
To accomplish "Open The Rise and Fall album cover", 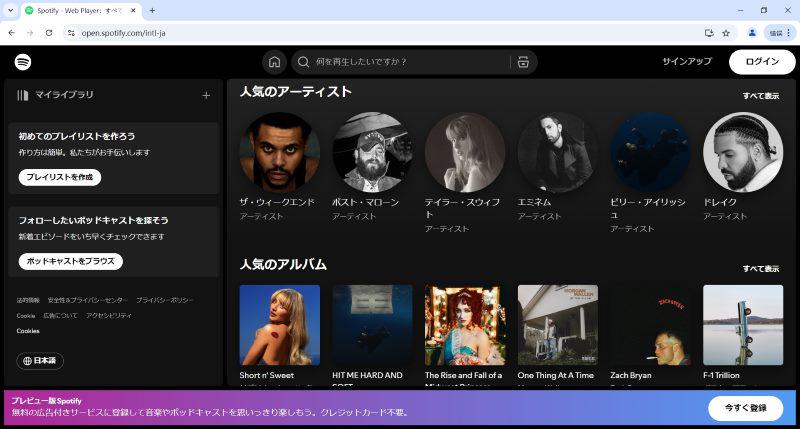I will [465, 325].
